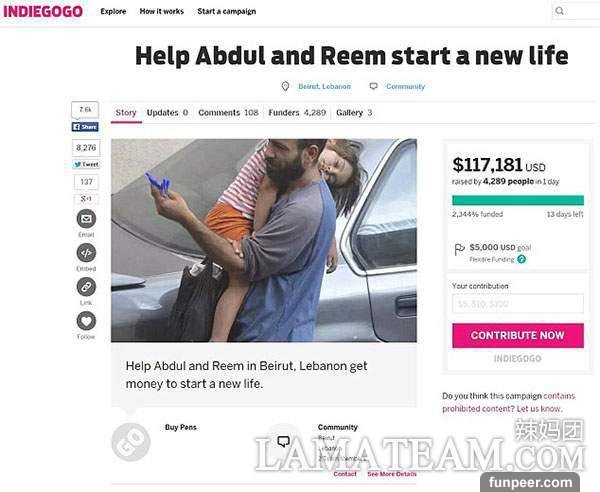
Task: Open the Embed code icon
Action: [86, 253]
